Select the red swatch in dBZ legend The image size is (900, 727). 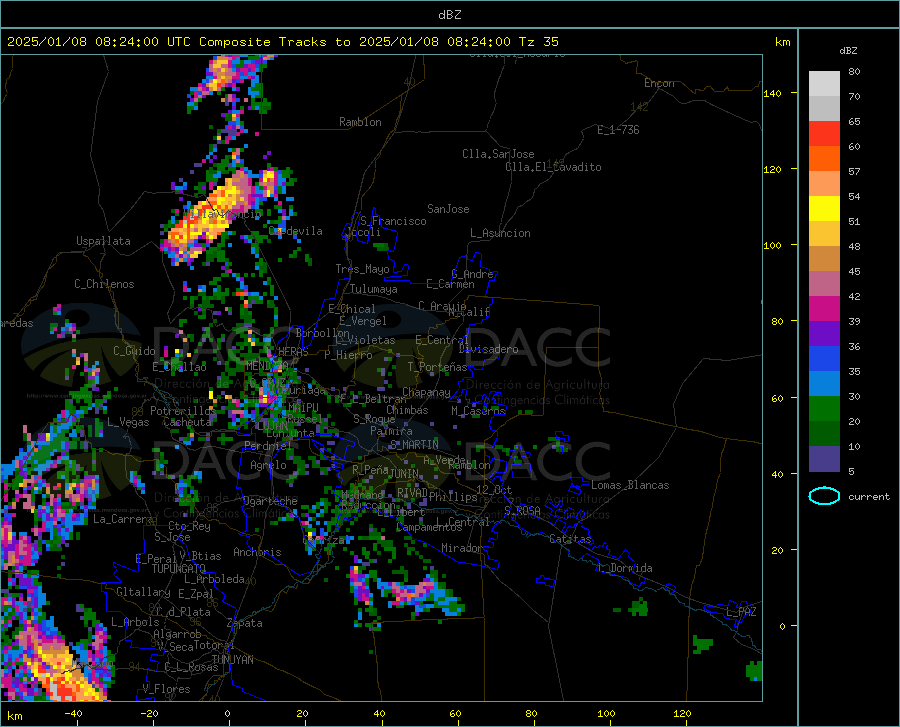coord(824,134)
